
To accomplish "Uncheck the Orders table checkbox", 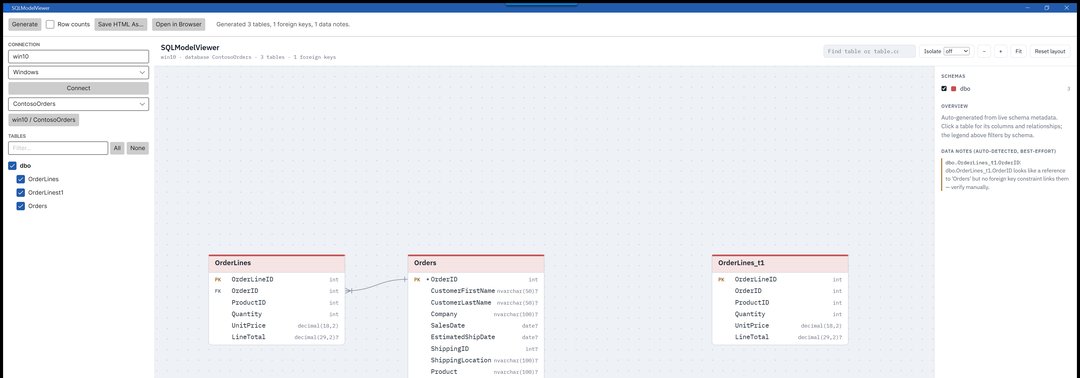I will [x=21, y=206].
